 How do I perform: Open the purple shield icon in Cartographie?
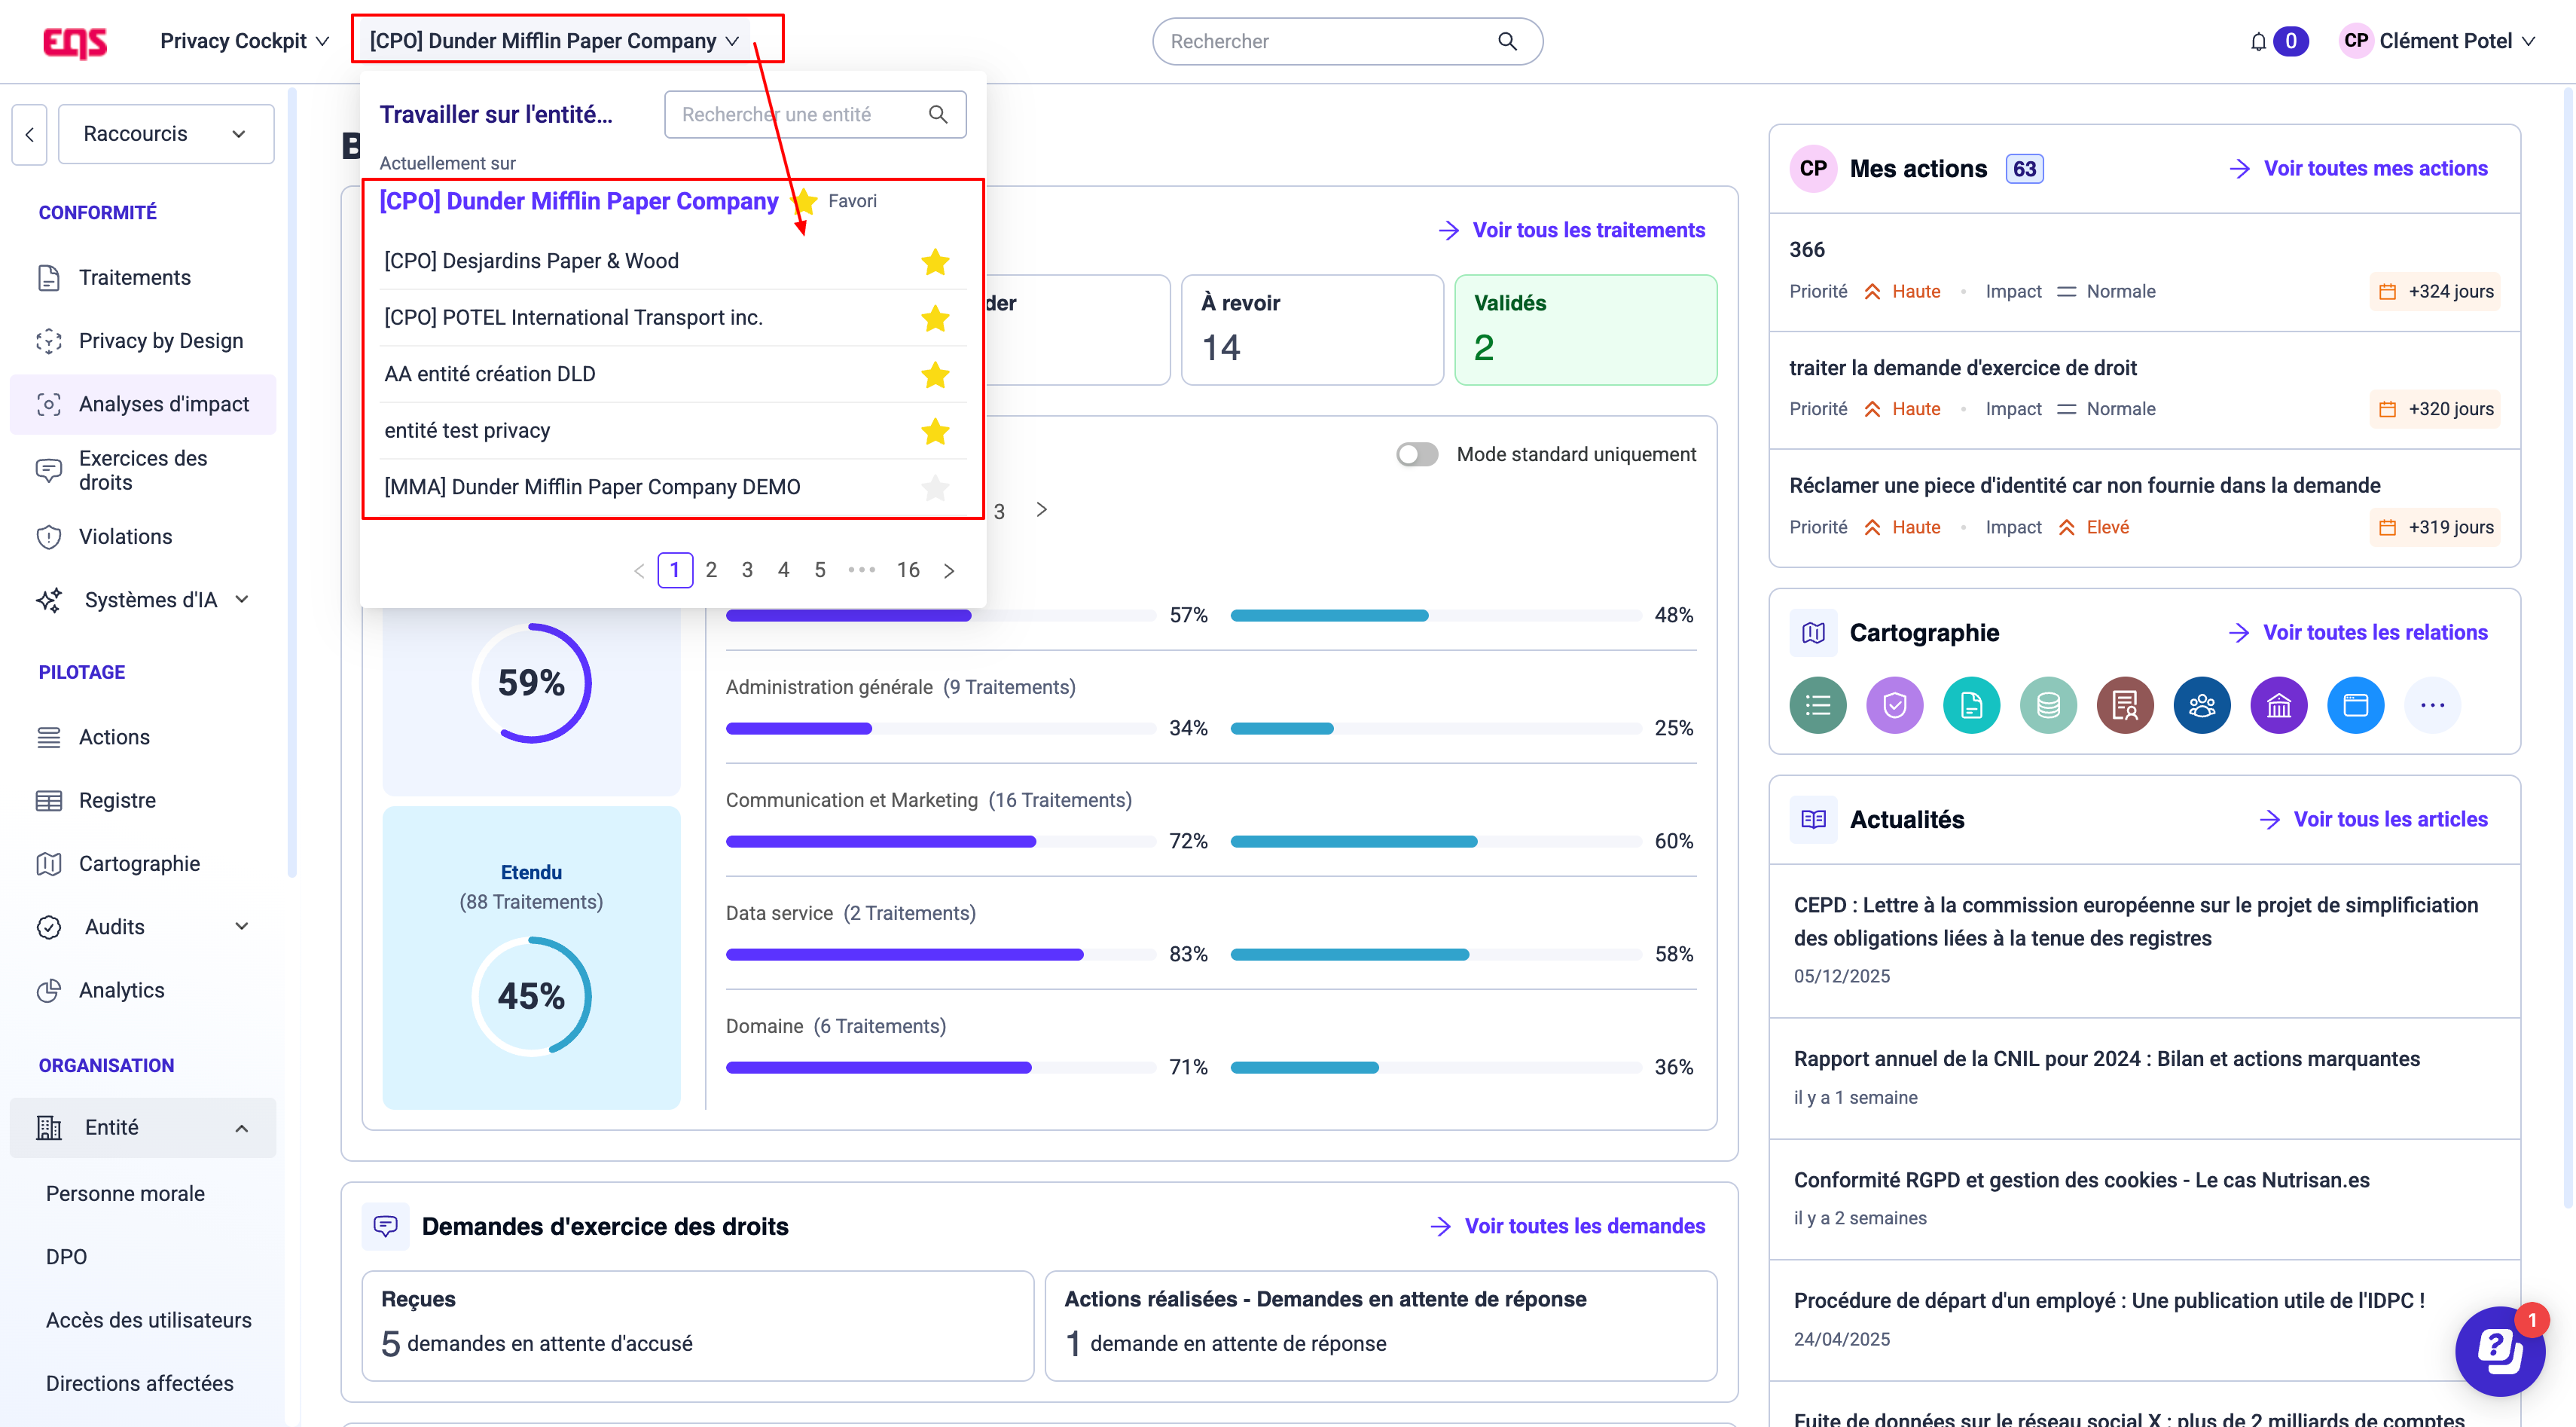tap(1895, 705)
